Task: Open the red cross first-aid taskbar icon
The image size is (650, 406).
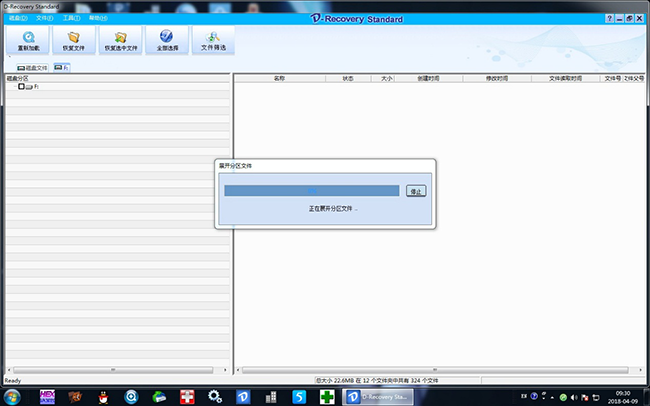Action: [187, 397]
